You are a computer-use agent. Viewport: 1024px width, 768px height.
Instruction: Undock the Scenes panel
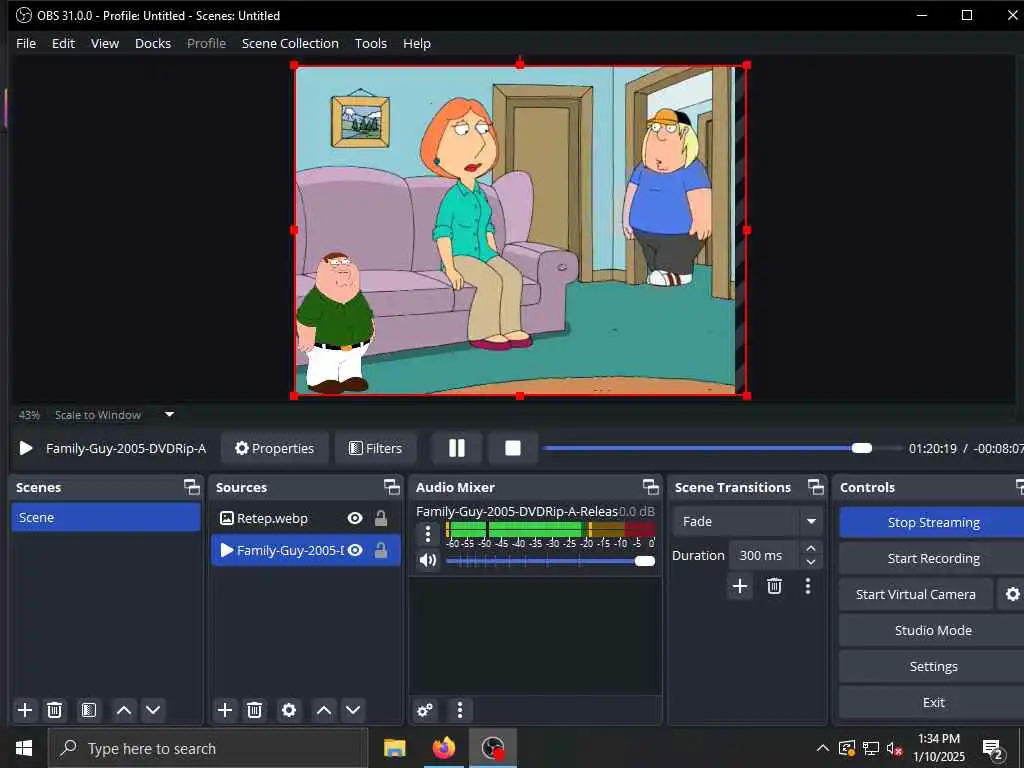pyautogui.click(x=191, y=487)
